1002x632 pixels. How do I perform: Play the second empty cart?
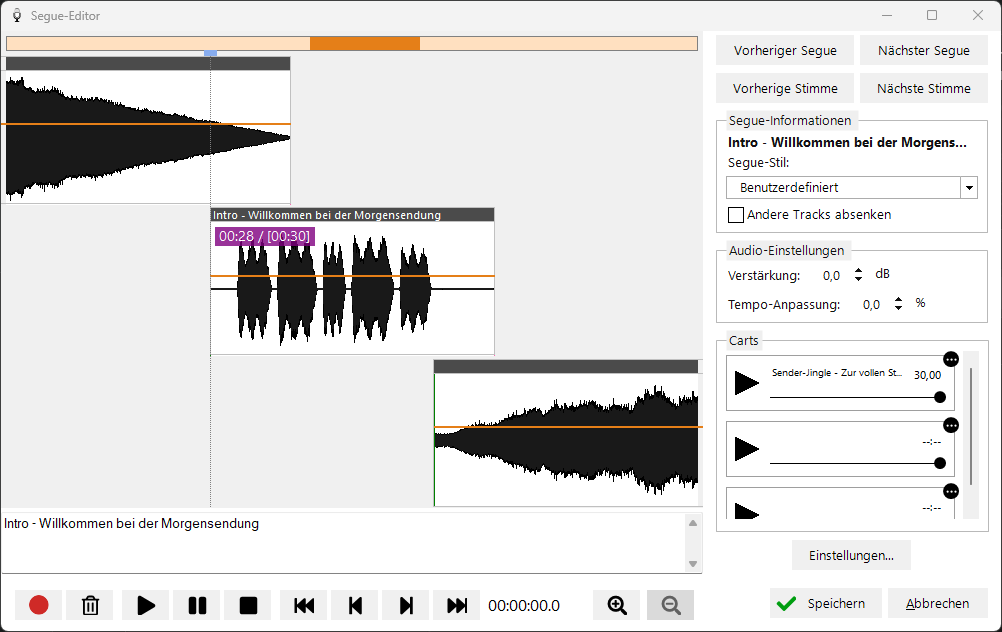[746, 449]
